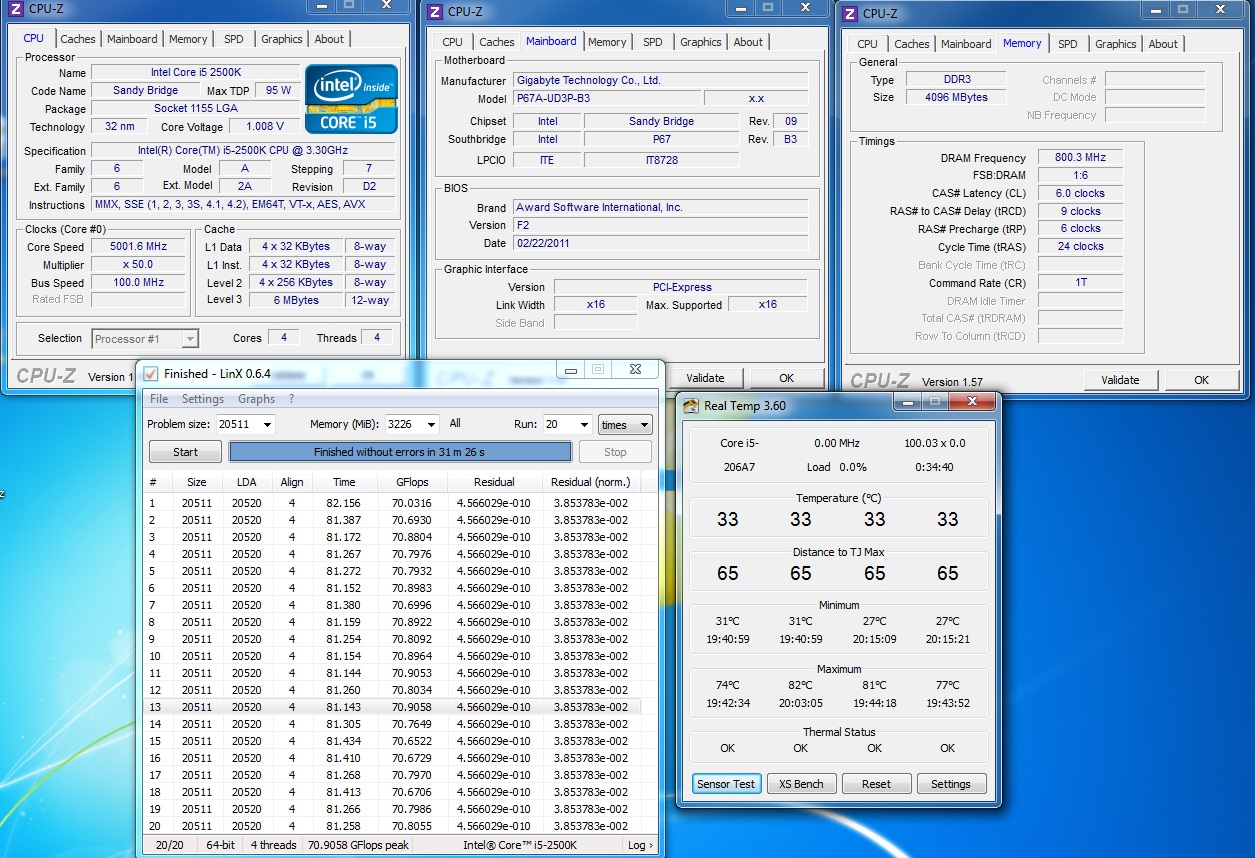Click the CPU-Z icon of the Memory window
1255x858 pixels.
(849, 13)
